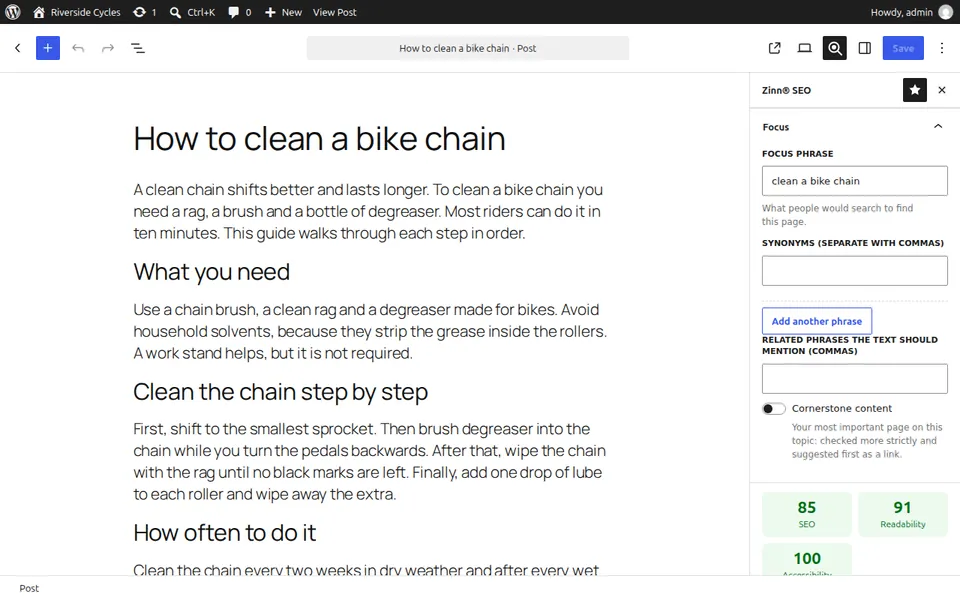Toggle the Zinn SEO sidebar icon
This screenshot has height=600, width=960.
[834, 48]
